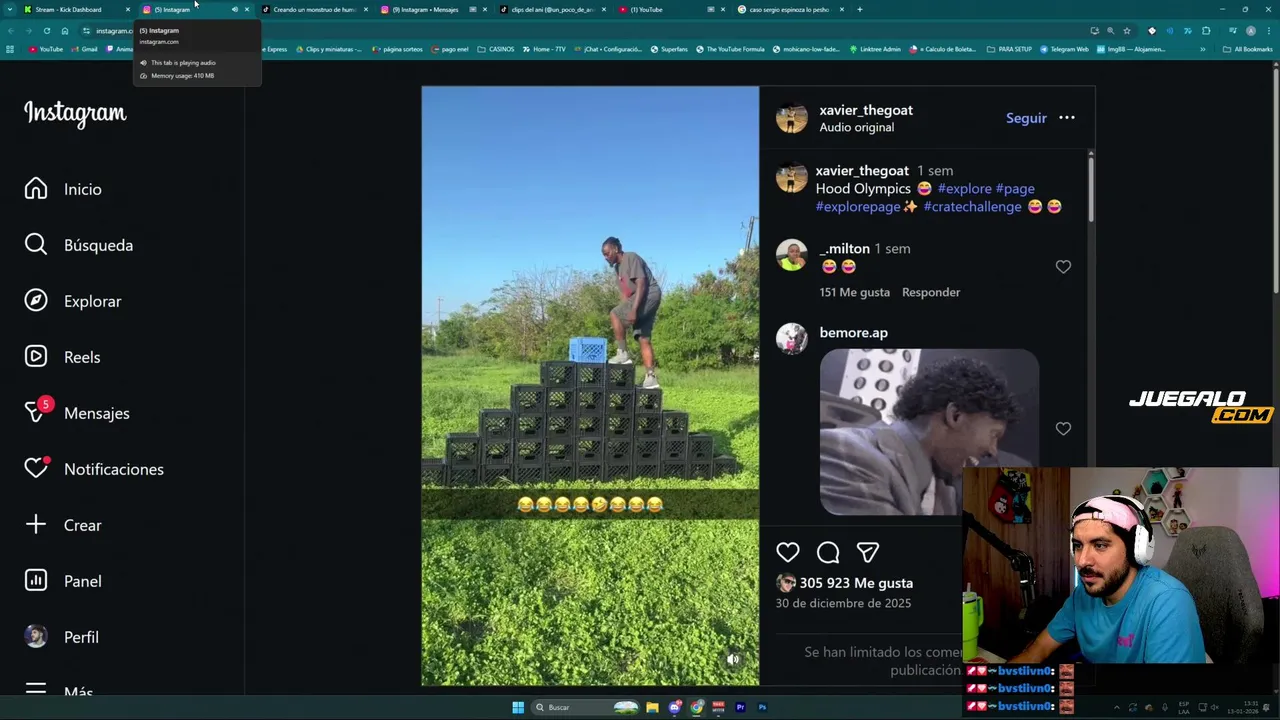This screenshot has width=1280, height=720.
Task: Open Gmail bookmark in bookmarks bar
Action: (85, 49)
